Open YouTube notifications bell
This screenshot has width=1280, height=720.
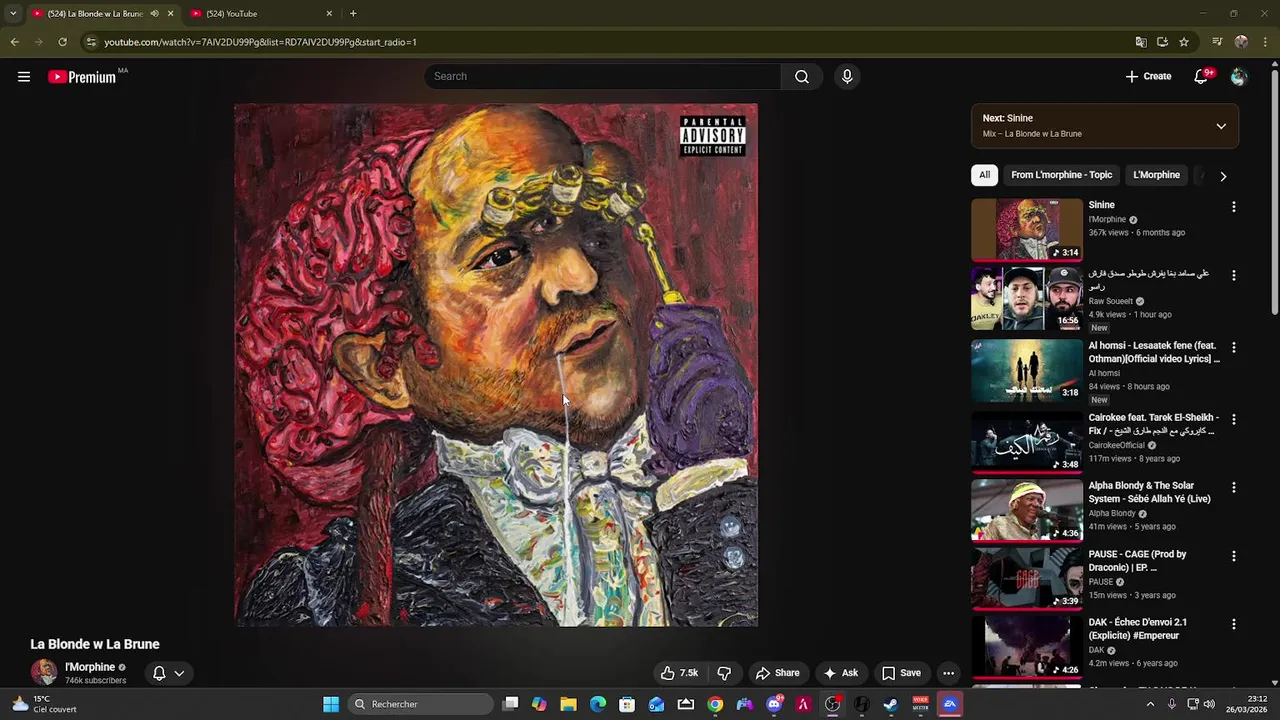click(1202, 77)
